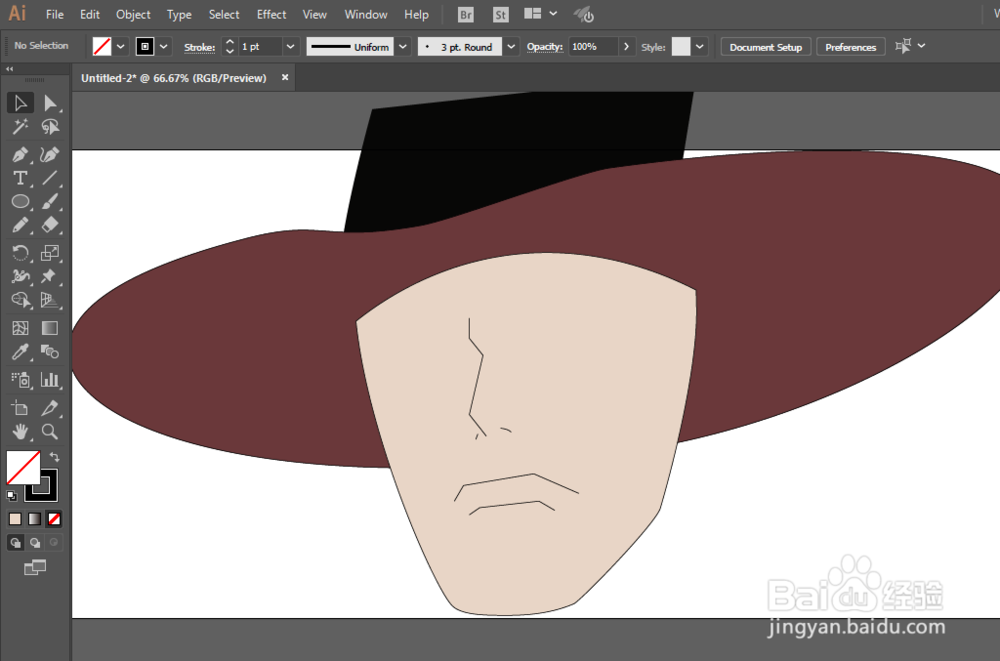Expand the Uniform width profile dropdown

coord(402,47)
